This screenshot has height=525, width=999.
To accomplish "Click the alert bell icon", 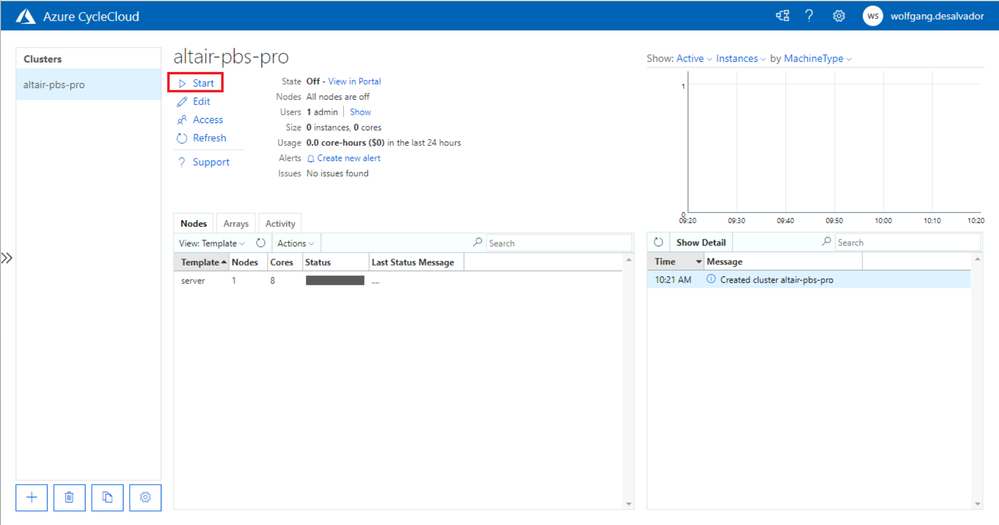I will (311, 159).
